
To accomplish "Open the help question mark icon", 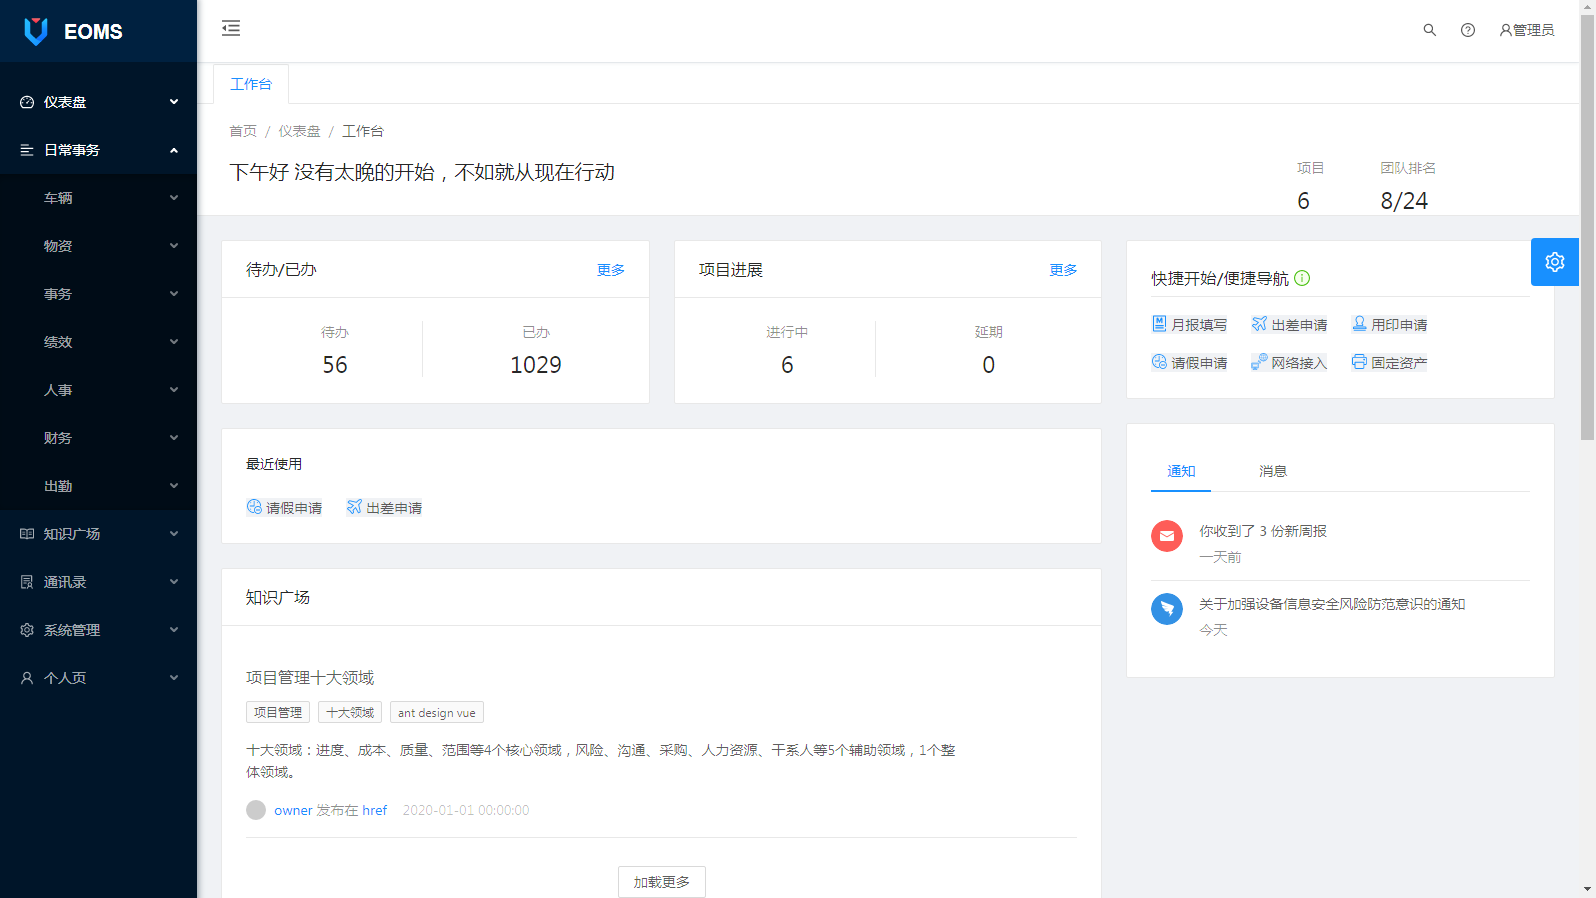I will pyautogui.click(x=1467, y=30).
